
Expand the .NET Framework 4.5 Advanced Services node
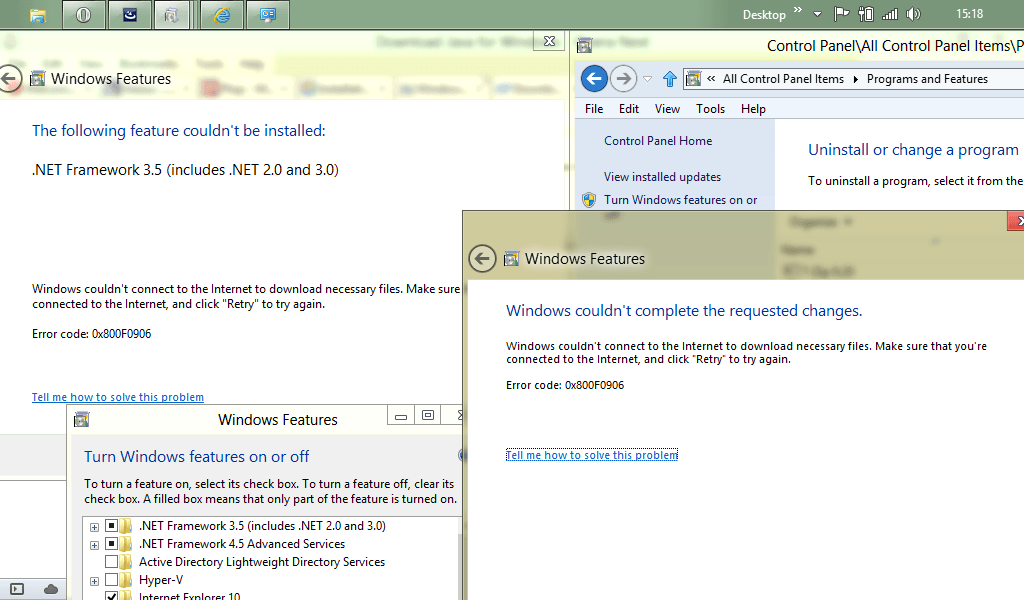click(x=95, y=545)
